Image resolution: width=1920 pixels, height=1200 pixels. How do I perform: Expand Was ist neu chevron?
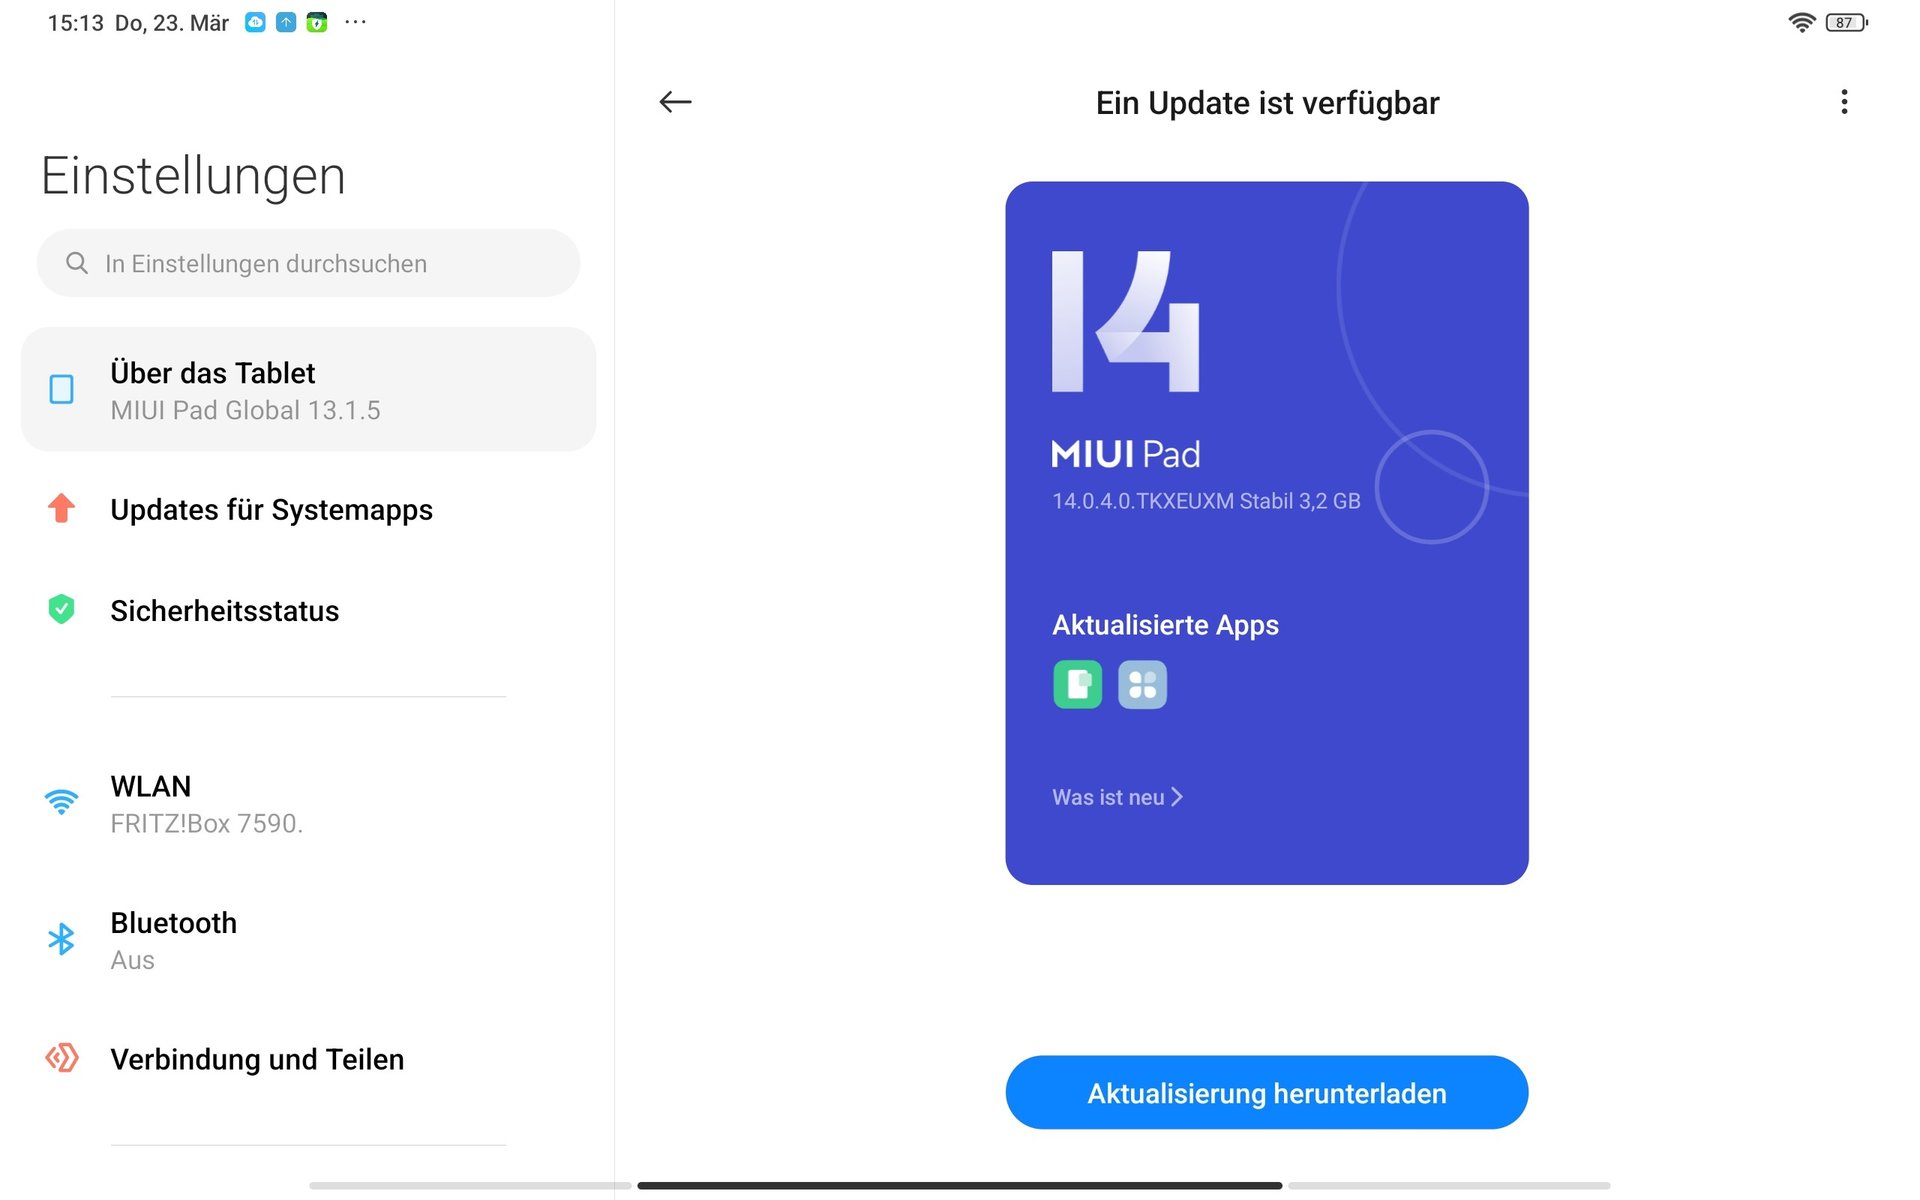[1176, 797]
